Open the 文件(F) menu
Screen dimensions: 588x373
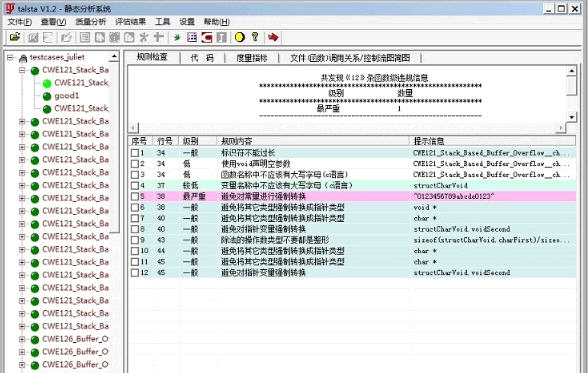[20, 22]
